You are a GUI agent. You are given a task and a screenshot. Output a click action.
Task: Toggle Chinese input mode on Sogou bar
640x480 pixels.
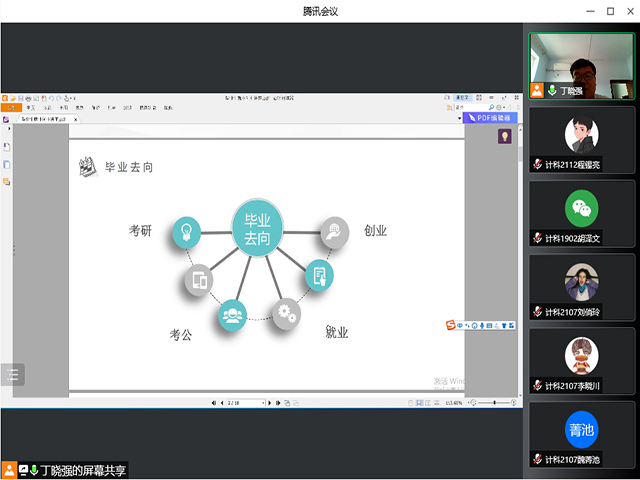tap(460, 325)
